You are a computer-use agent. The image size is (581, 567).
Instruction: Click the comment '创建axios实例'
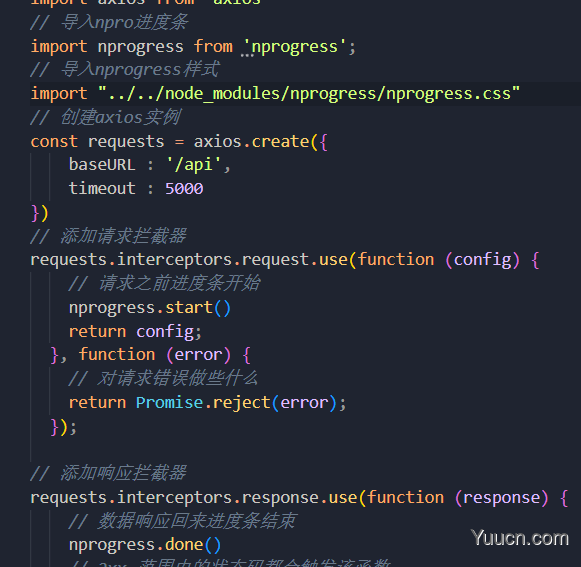tap(120, 117)
